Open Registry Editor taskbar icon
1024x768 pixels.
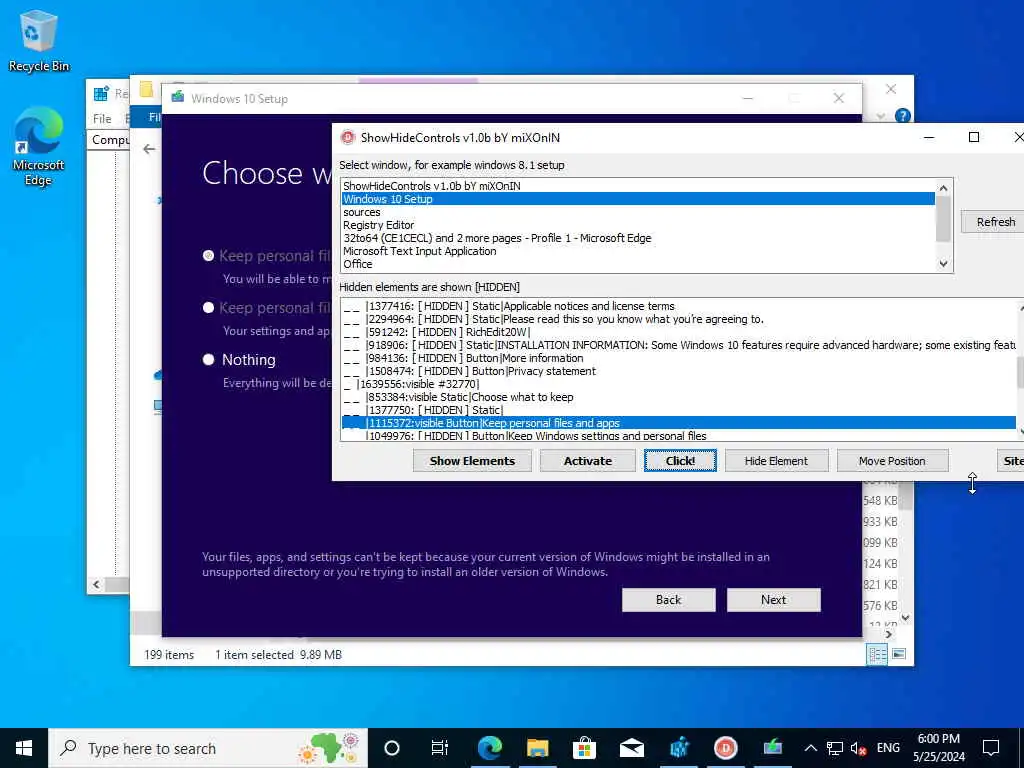pos(679,748)
